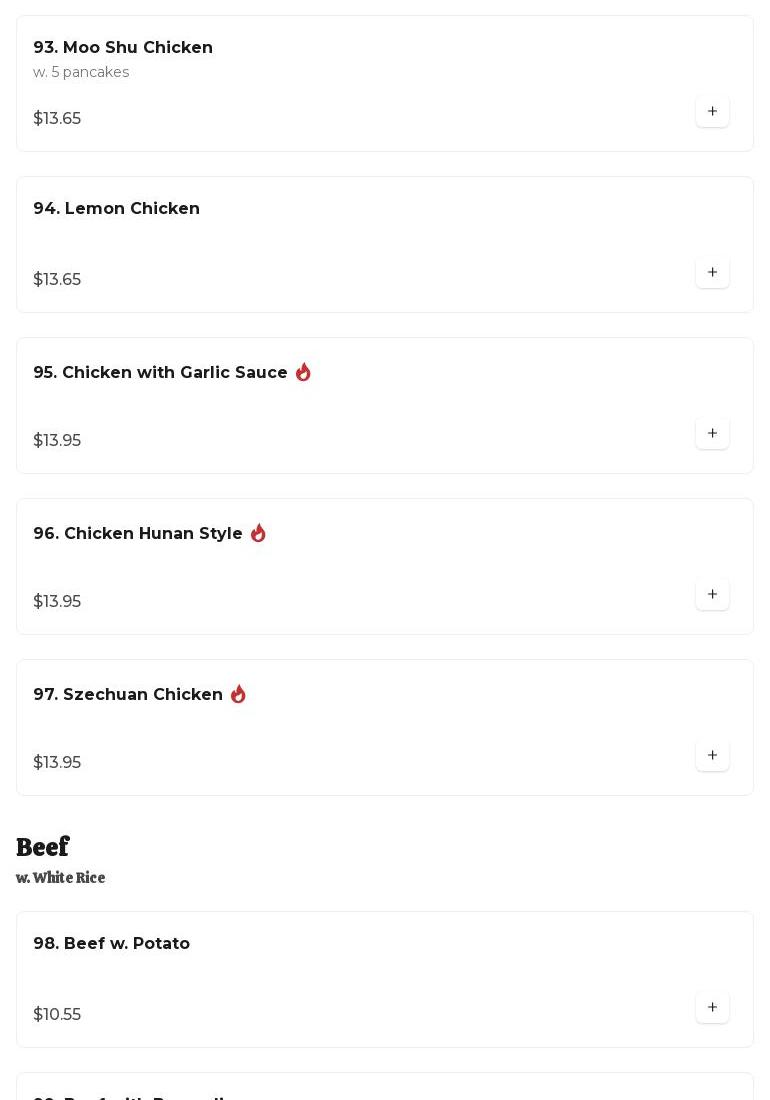Click the "w. White Rice" subtitle

pyautogui.click(x=60, y=878)
